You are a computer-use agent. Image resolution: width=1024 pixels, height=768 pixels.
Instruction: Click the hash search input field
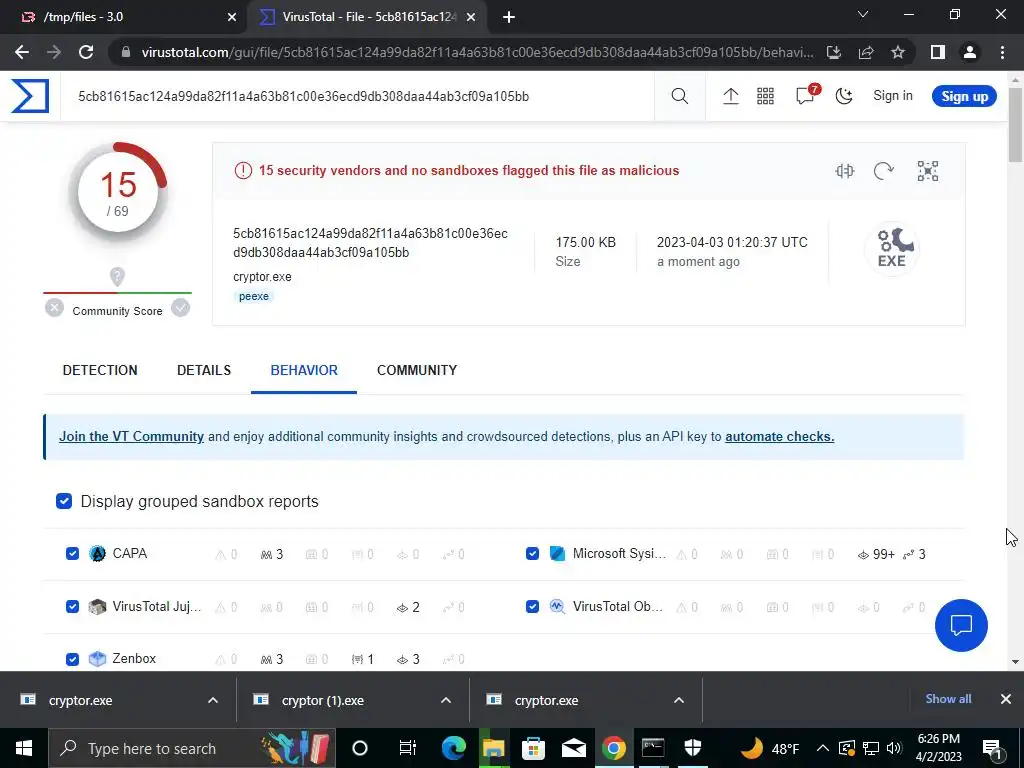pos(357,97)
